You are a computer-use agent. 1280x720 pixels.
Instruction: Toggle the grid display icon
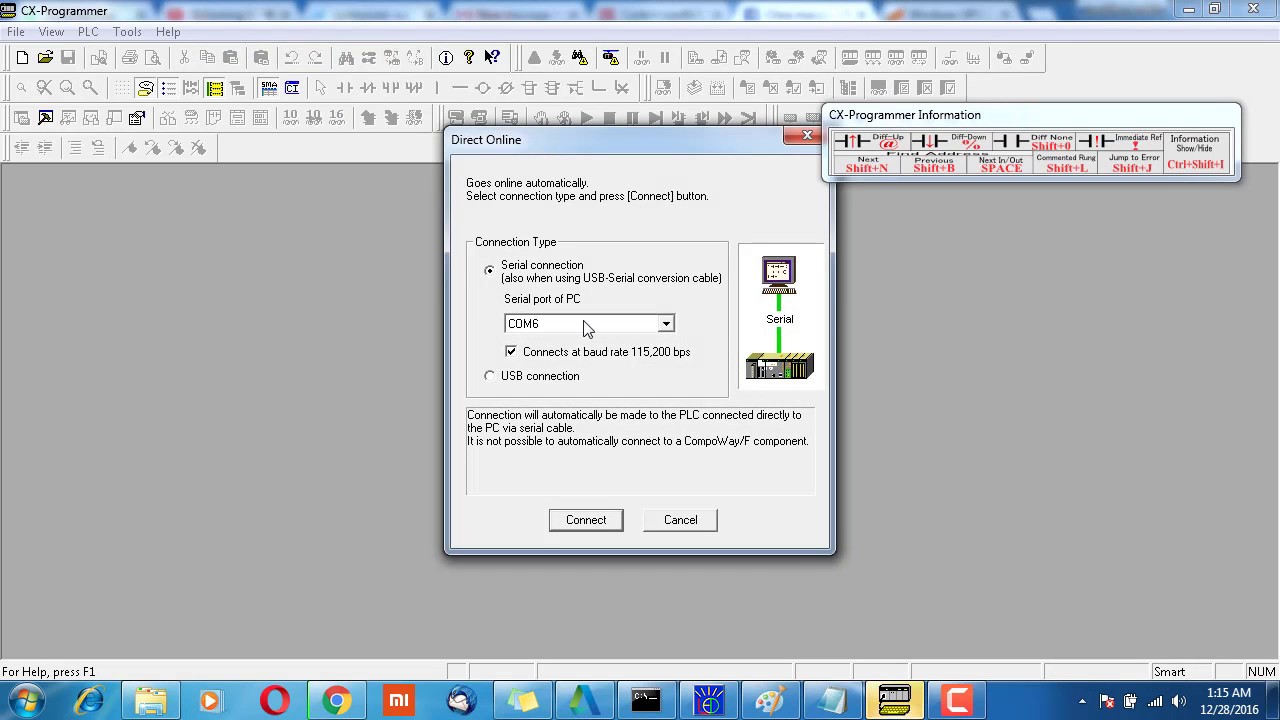tap(122, 88)
